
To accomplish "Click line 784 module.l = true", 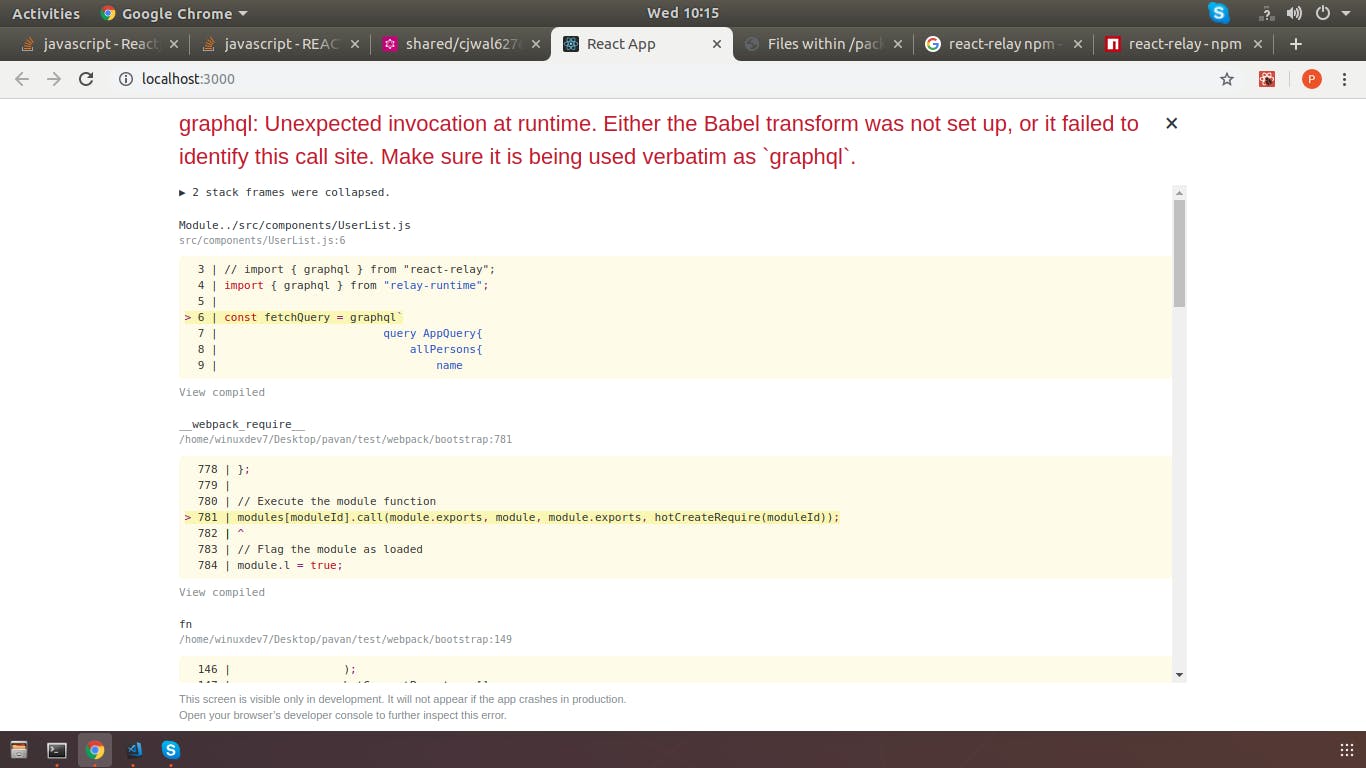I will point(290,565).
